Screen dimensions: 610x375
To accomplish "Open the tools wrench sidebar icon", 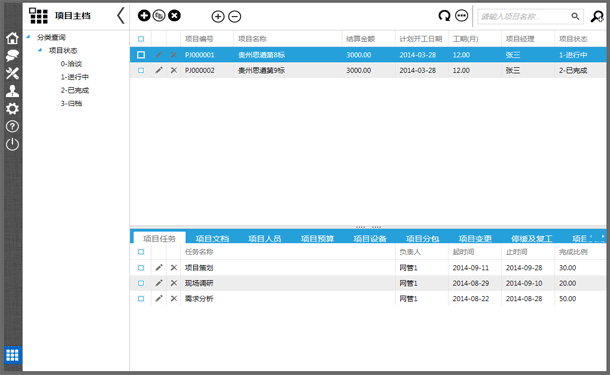I will [x=12, y=73].
